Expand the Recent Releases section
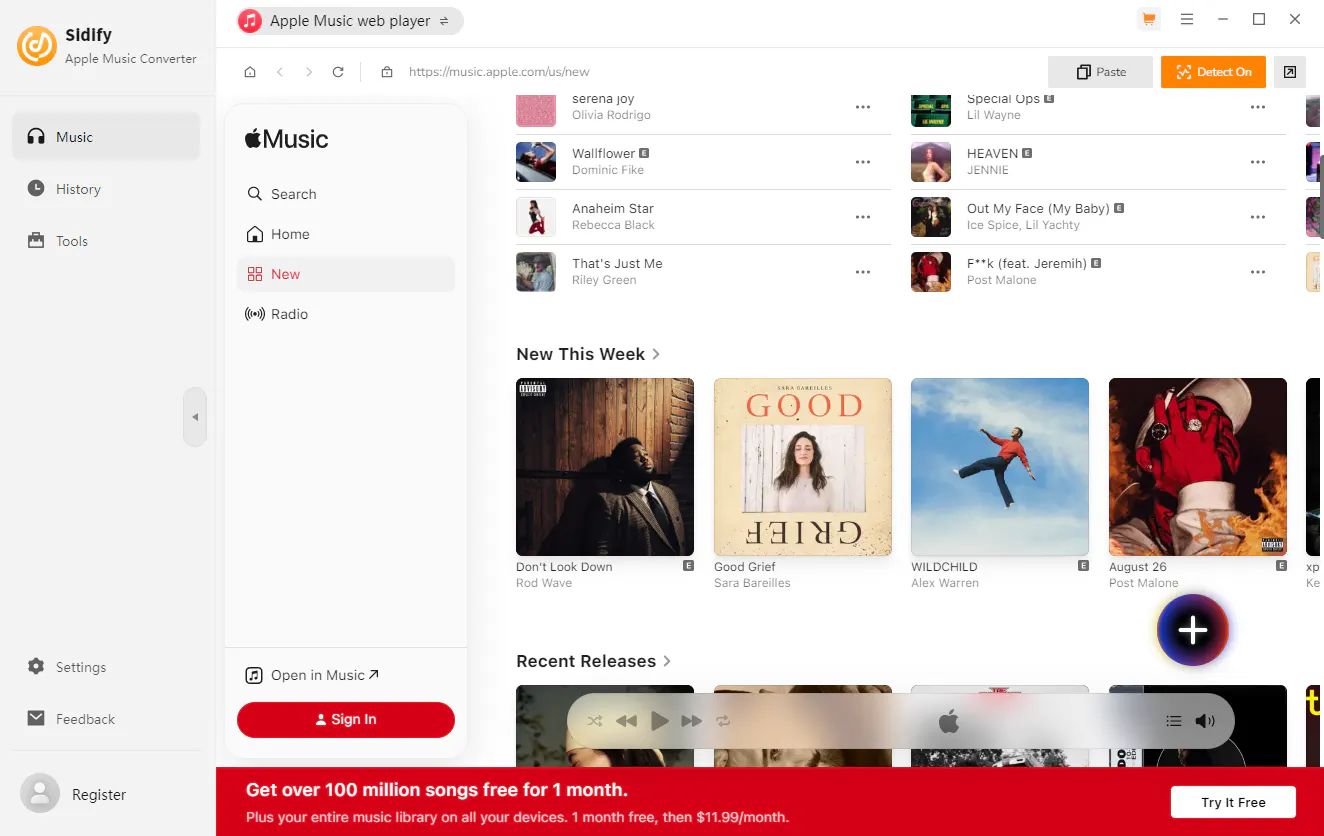 (x=593, y=661)
